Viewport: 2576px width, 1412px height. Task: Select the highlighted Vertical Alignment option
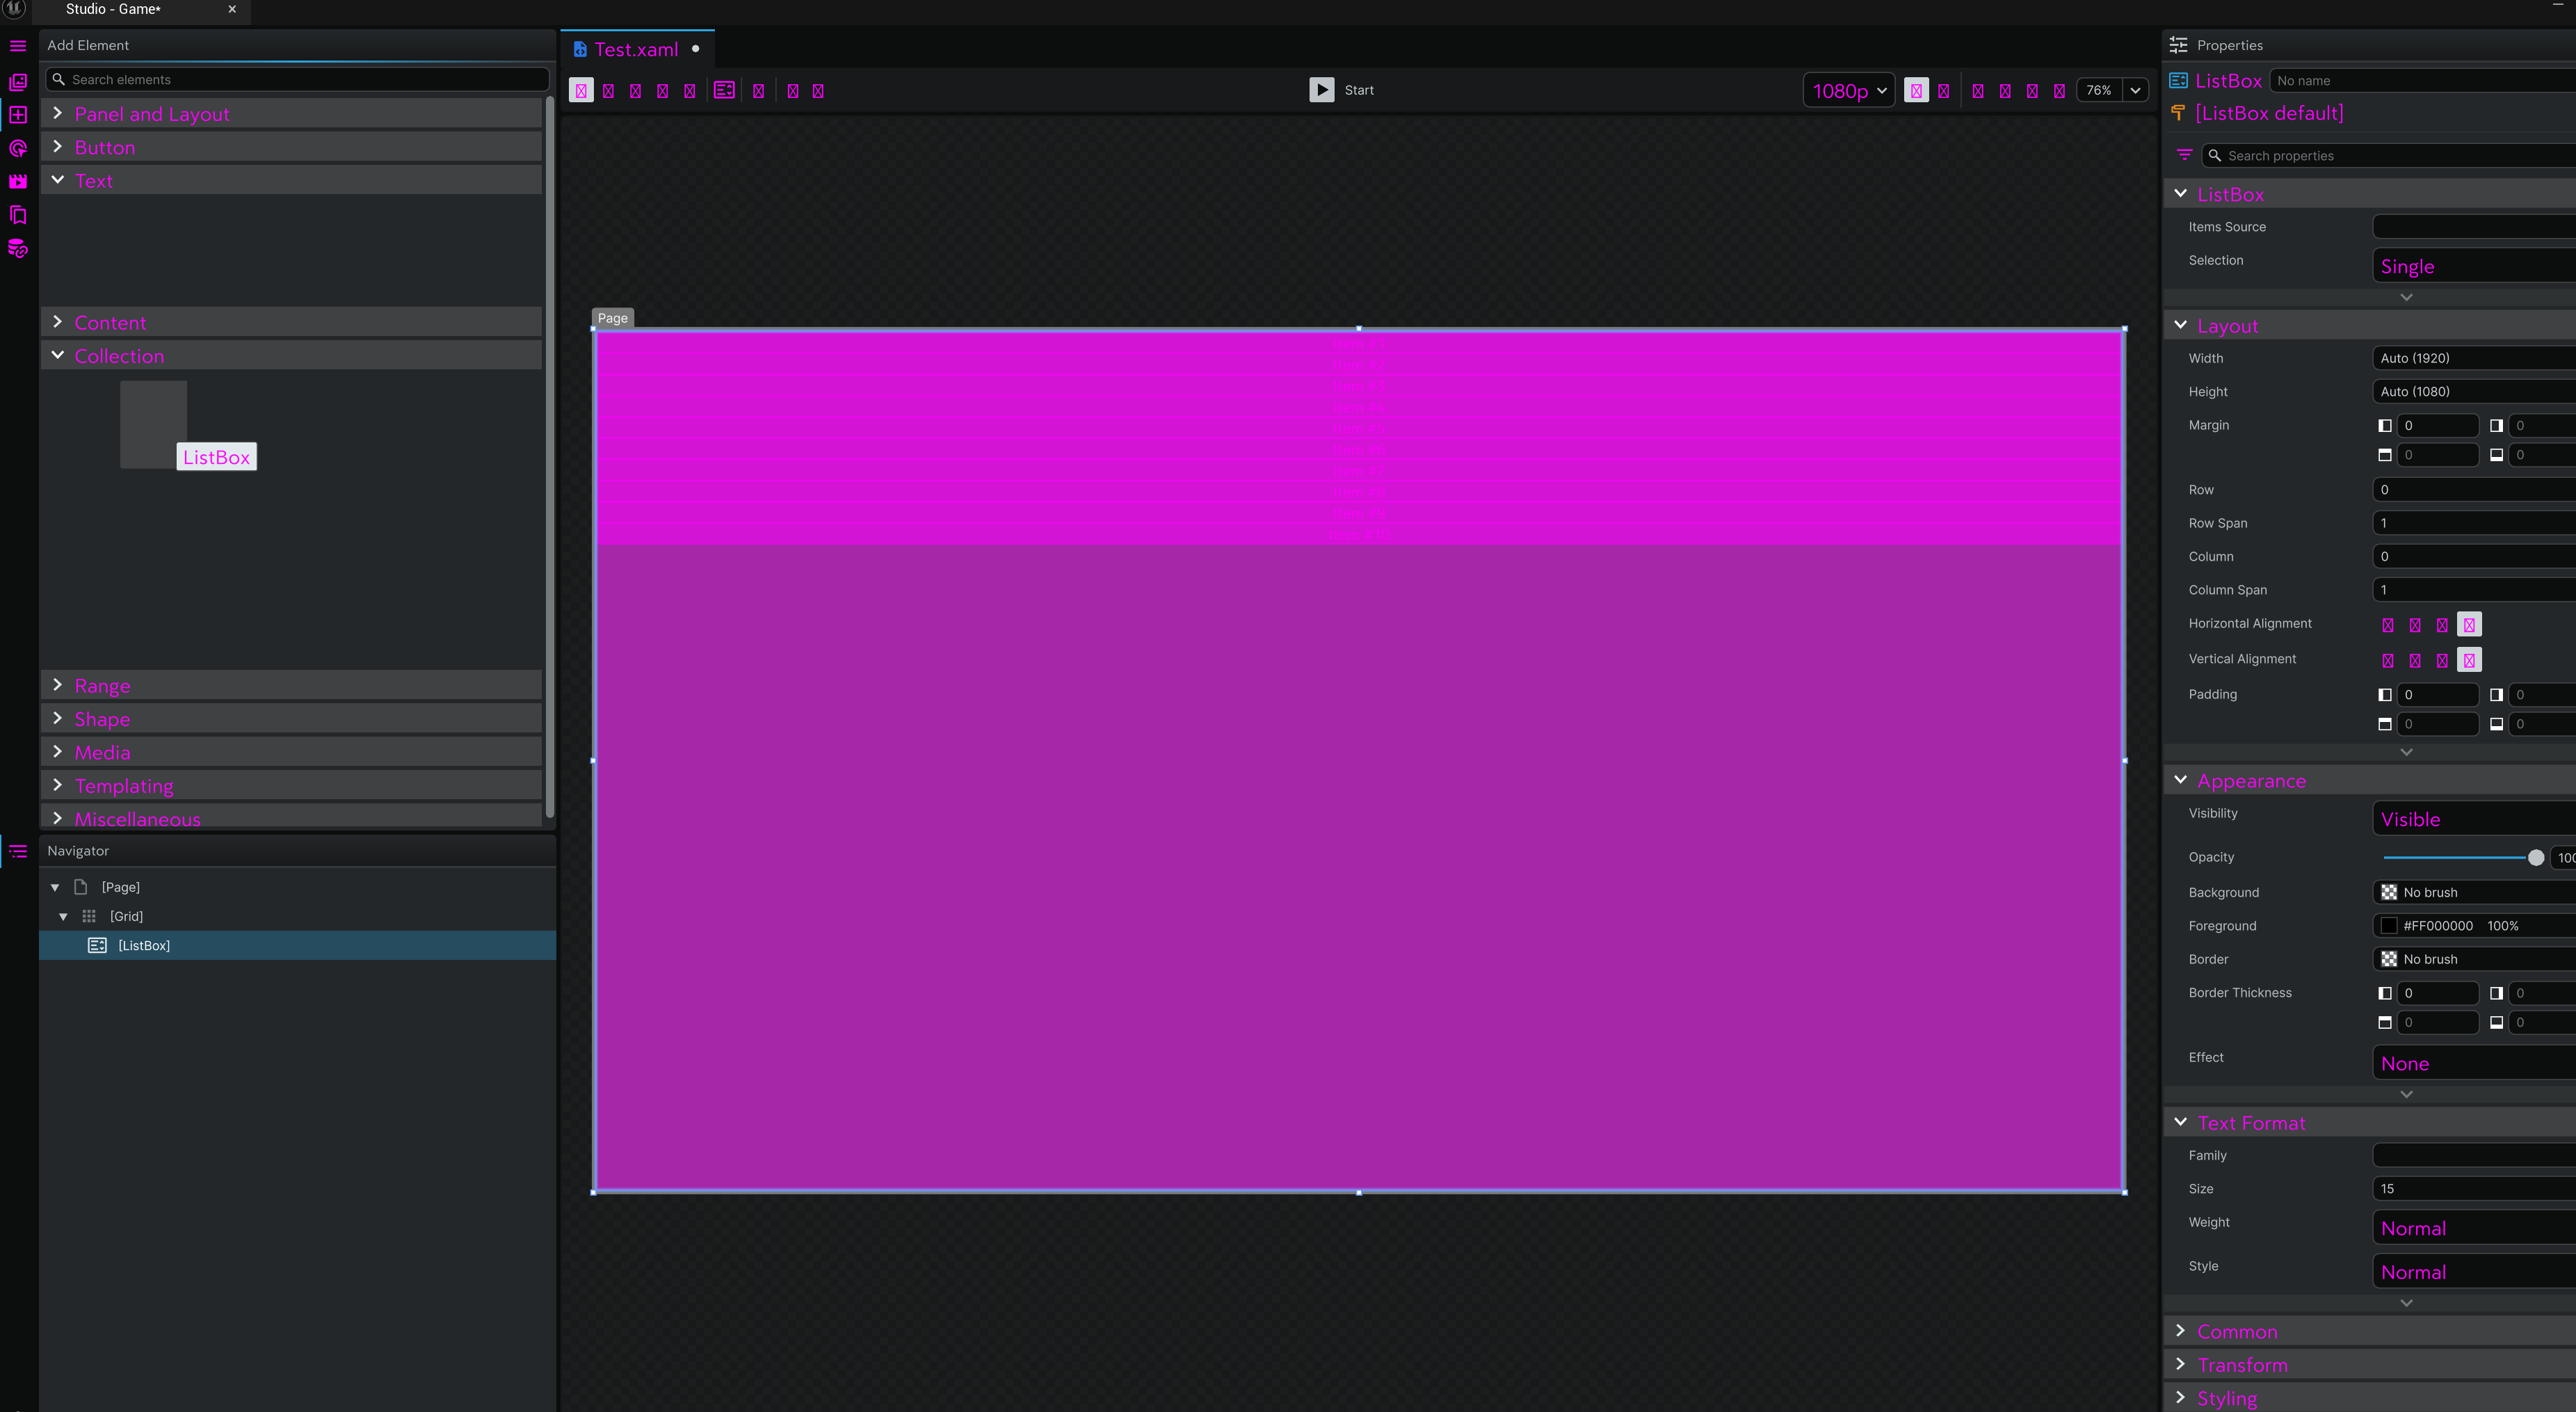(2469, 660)
